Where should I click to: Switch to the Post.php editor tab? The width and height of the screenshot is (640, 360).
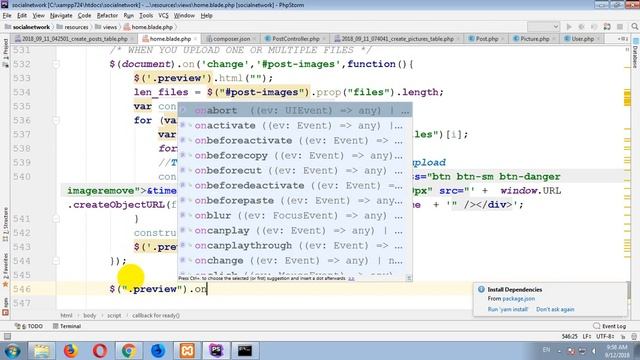click(487, 39)
